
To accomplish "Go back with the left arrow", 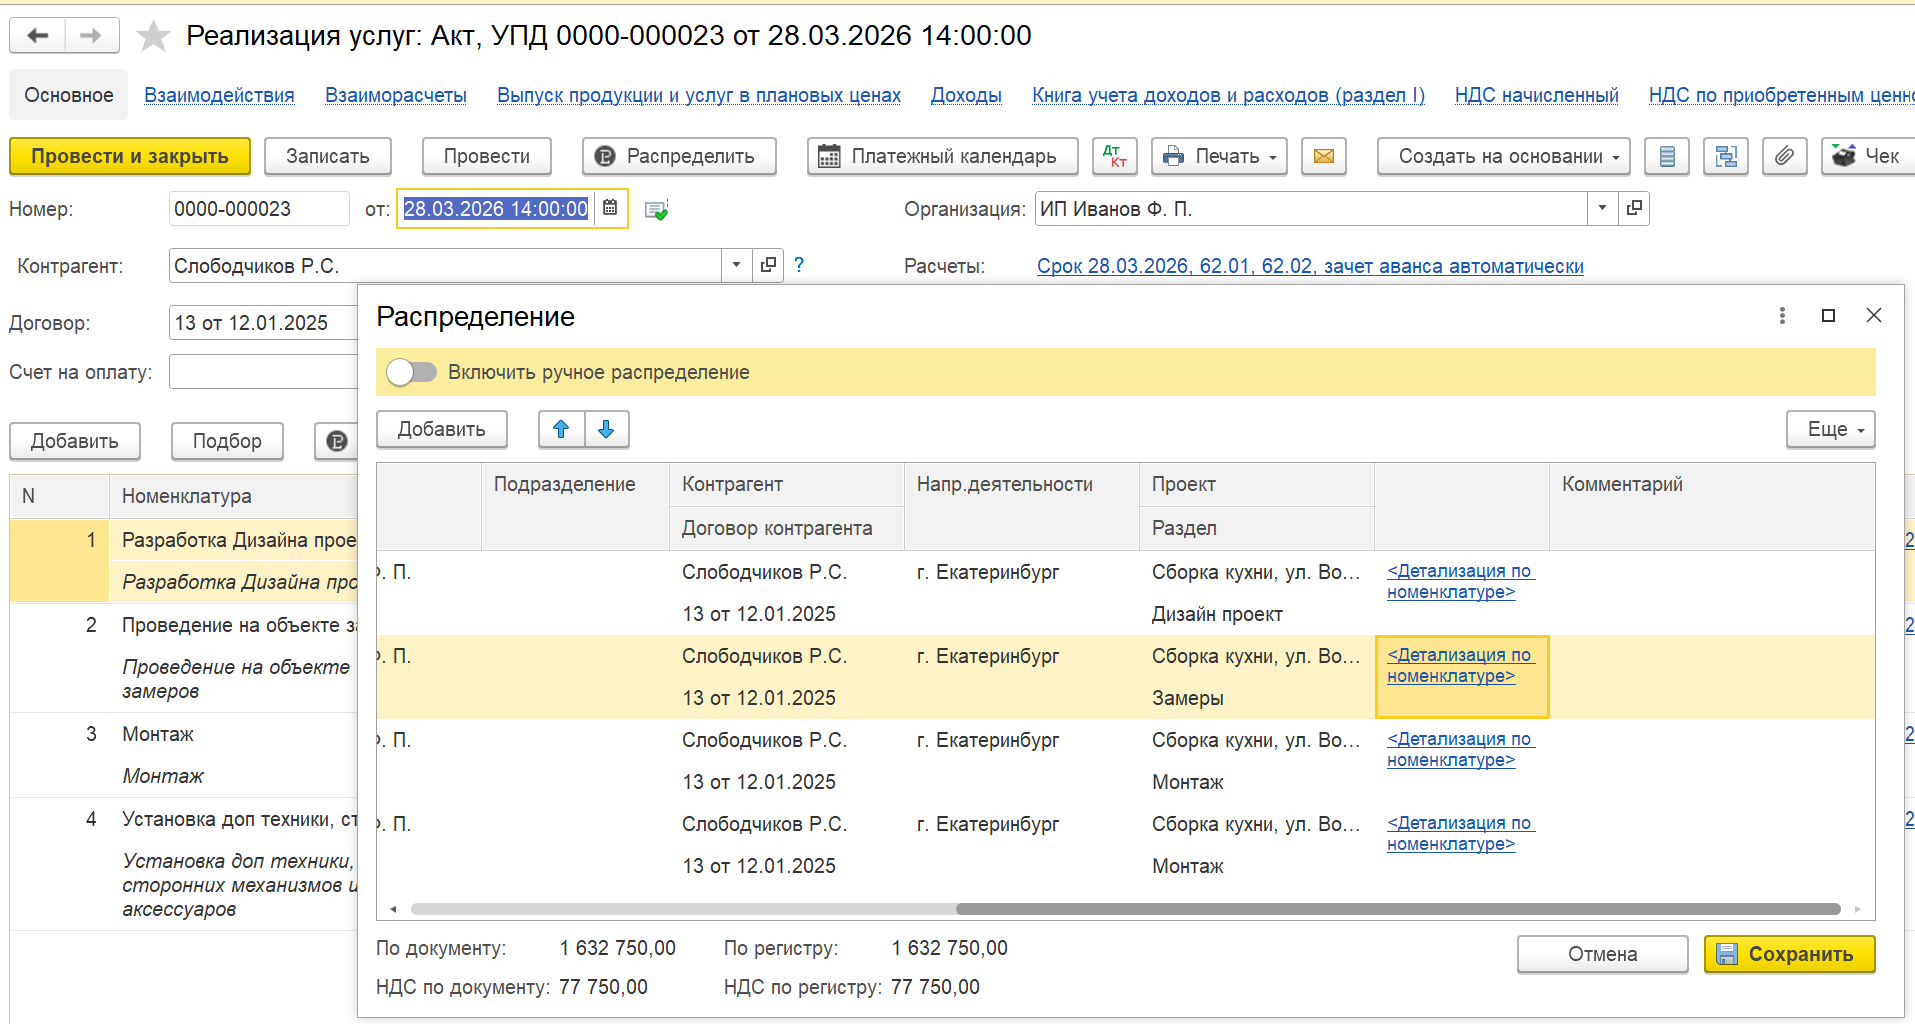I will tap(38, 36).
